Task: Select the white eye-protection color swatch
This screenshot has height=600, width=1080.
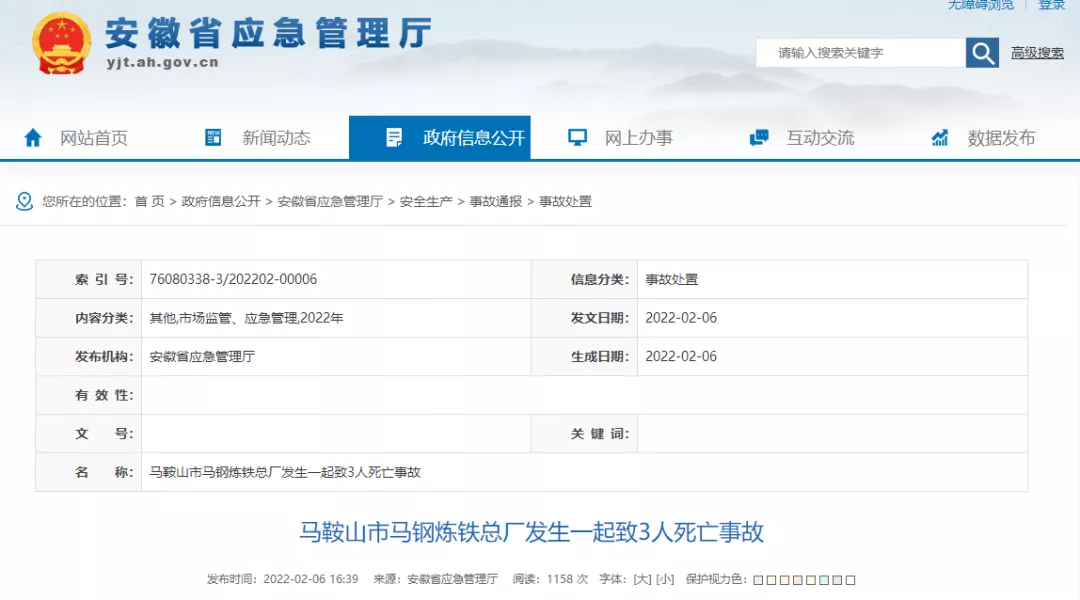Action: 851,580
